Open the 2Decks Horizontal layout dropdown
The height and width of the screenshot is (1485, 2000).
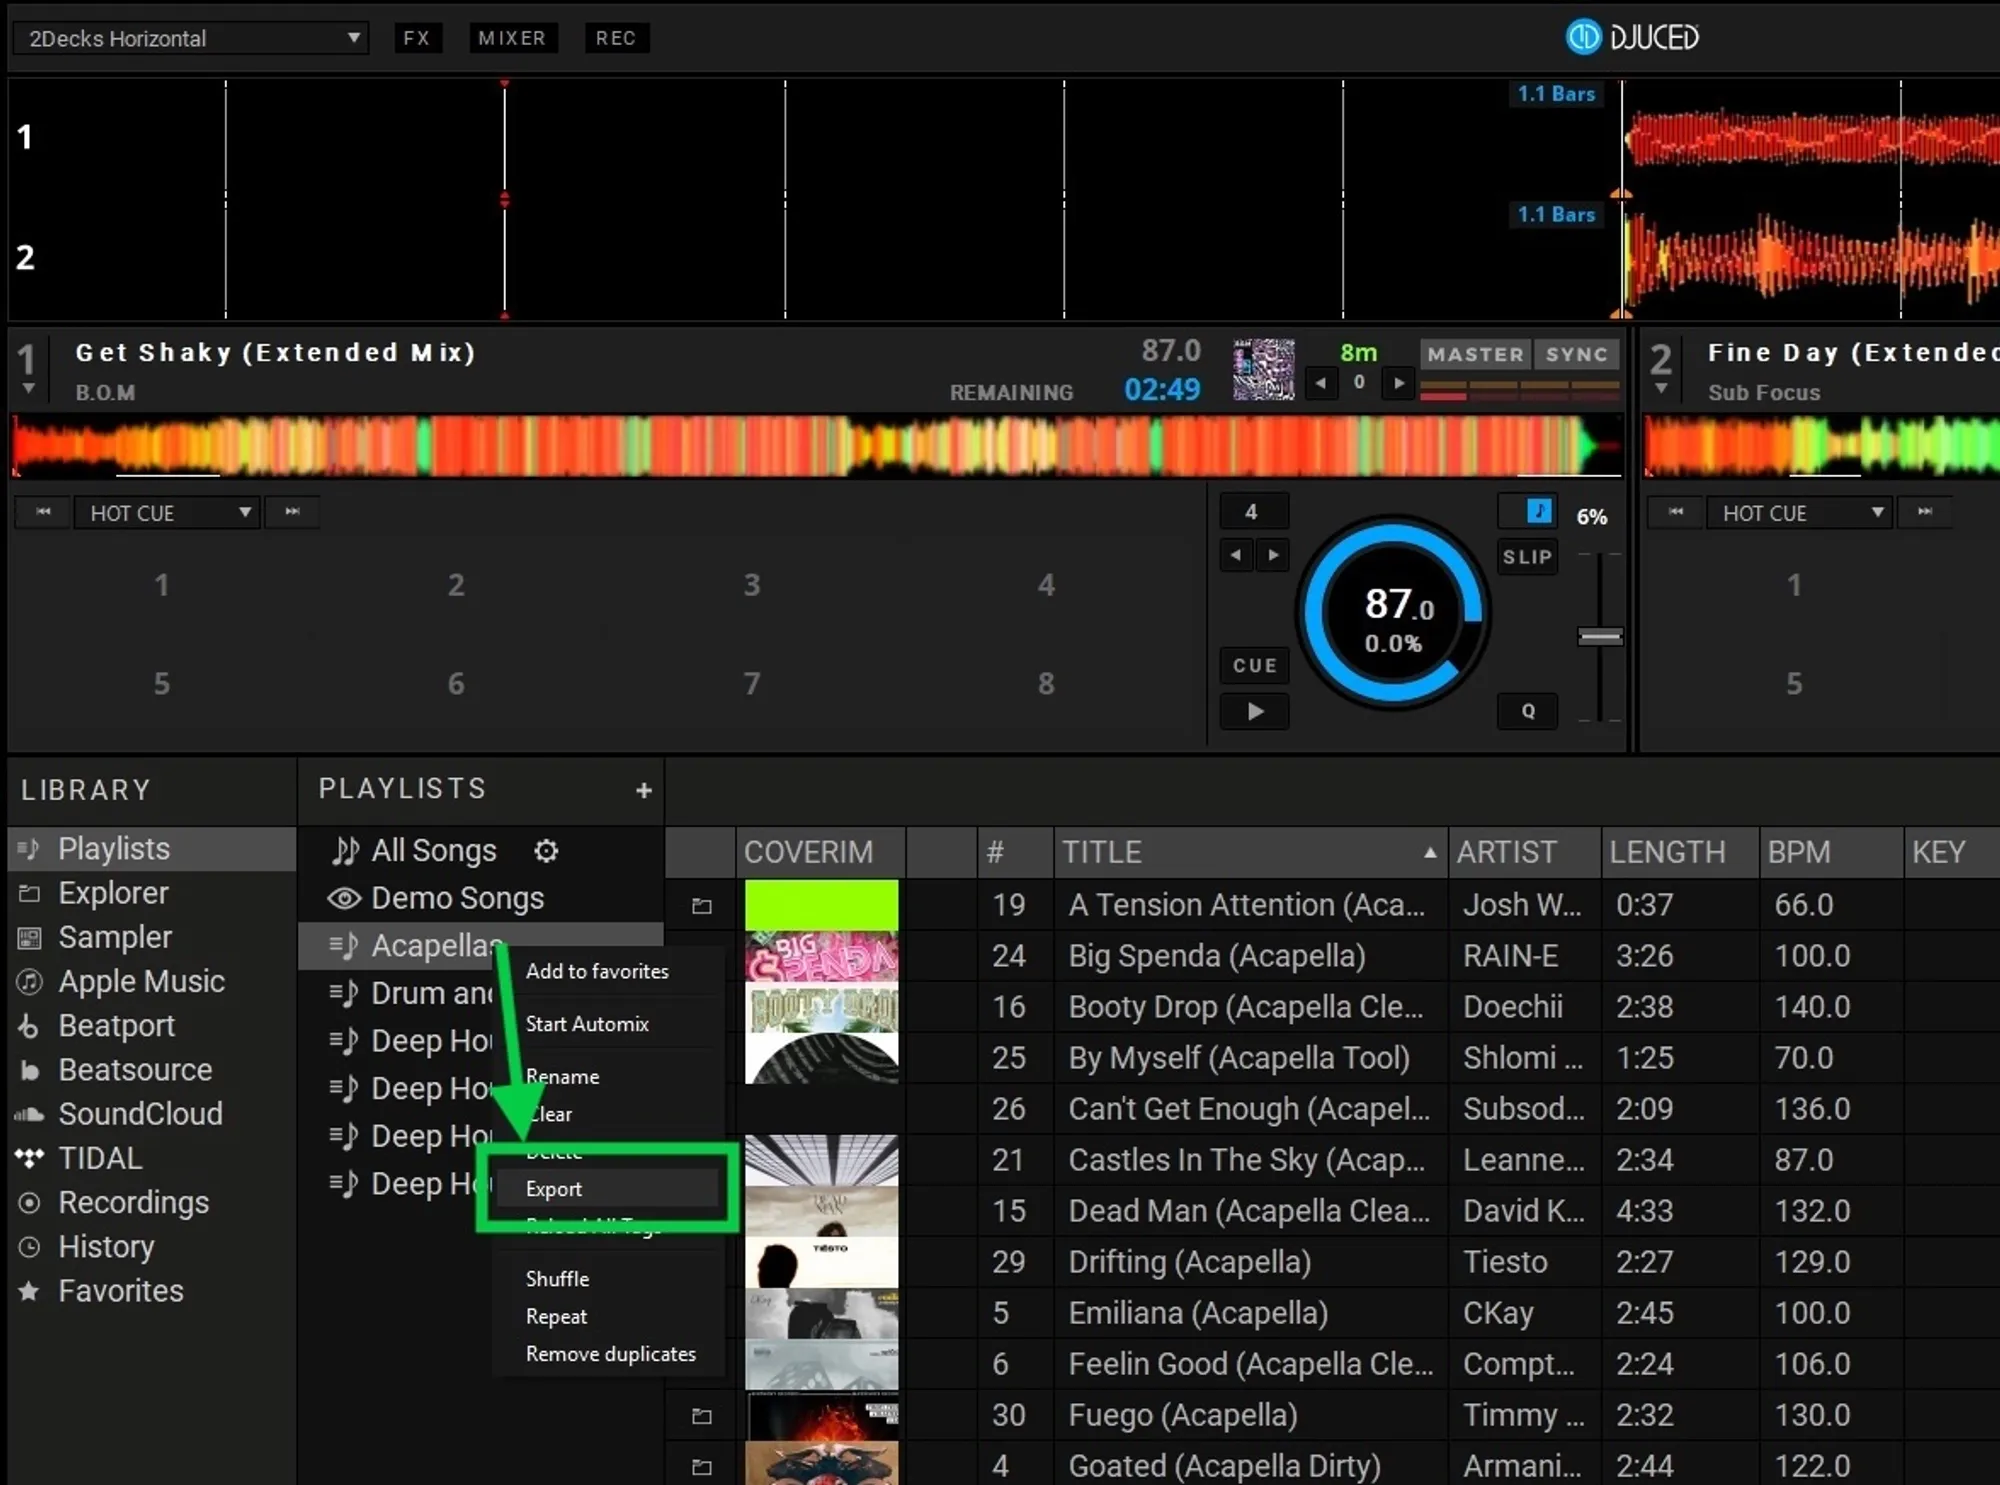point(190,38)
